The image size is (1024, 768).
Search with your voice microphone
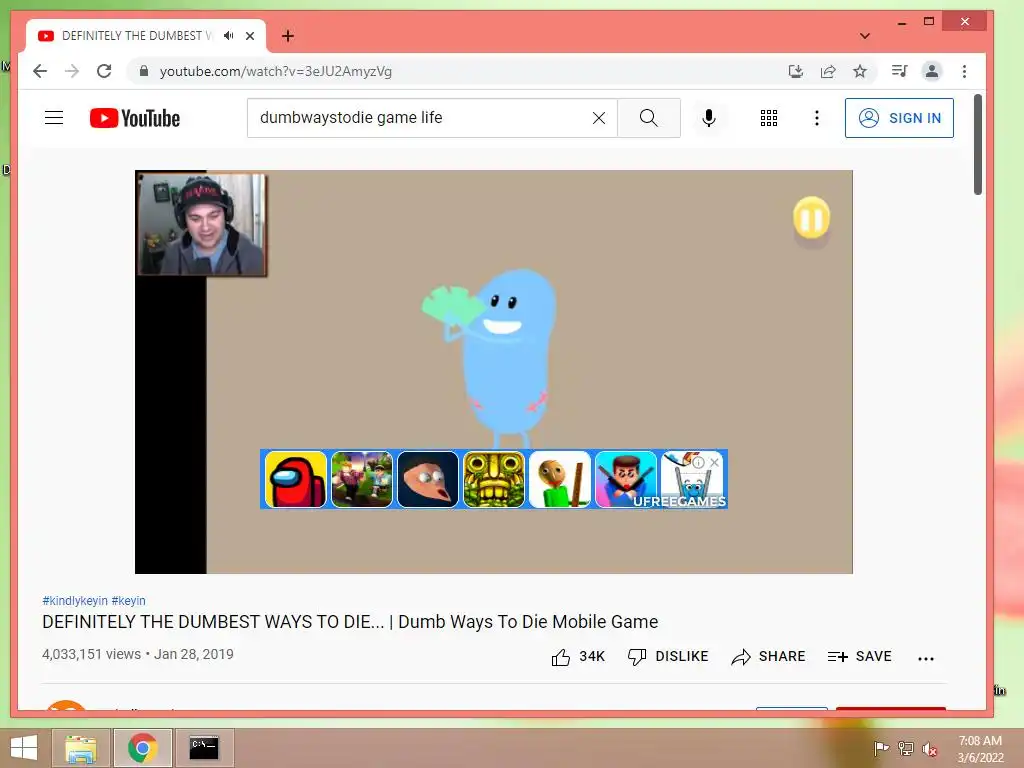click(x=709, y=118)
